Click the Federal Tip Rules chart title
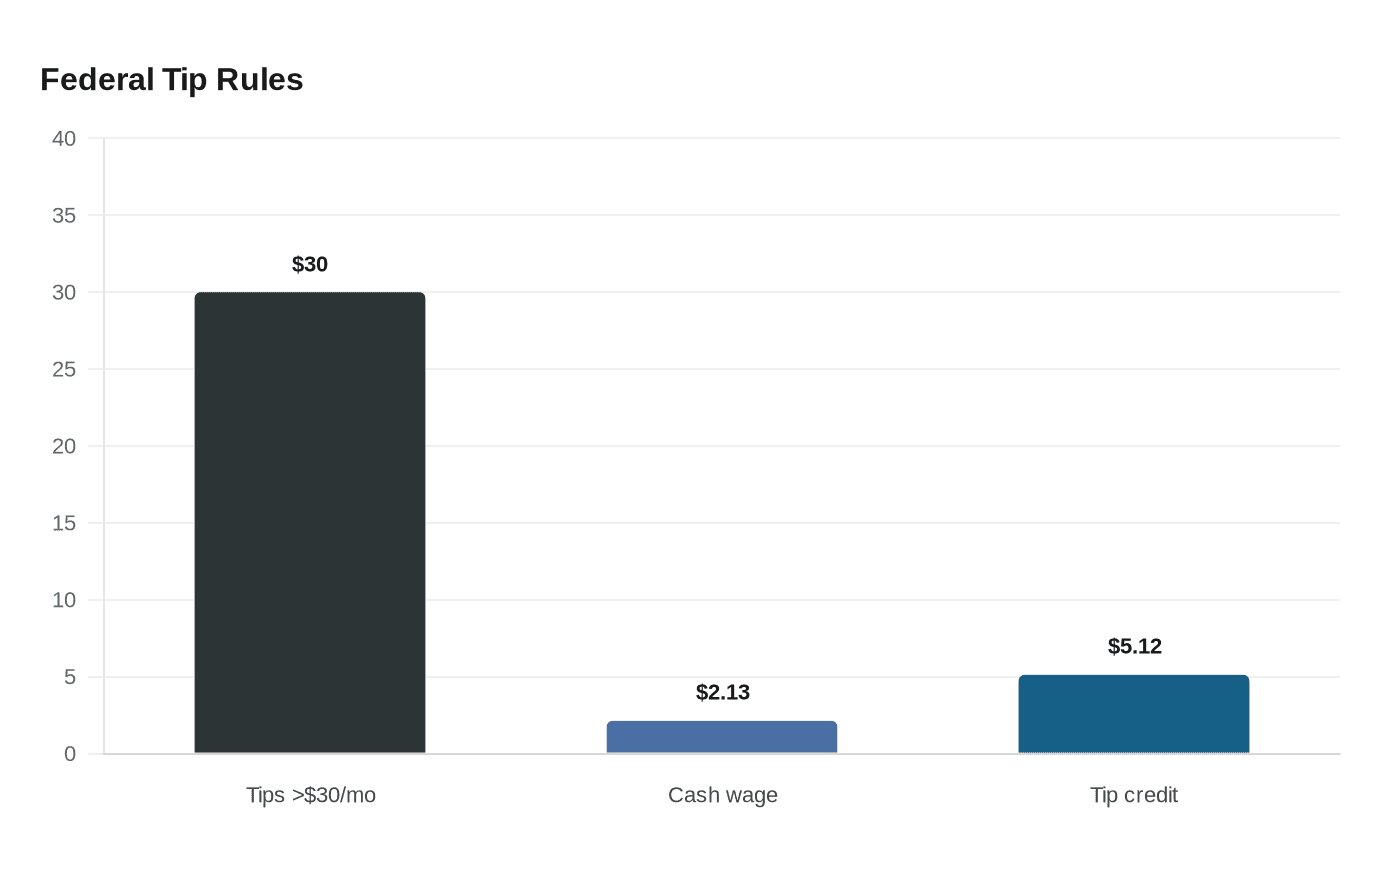The height and width of the screenshot is (880, 1400). click(172, 79)
